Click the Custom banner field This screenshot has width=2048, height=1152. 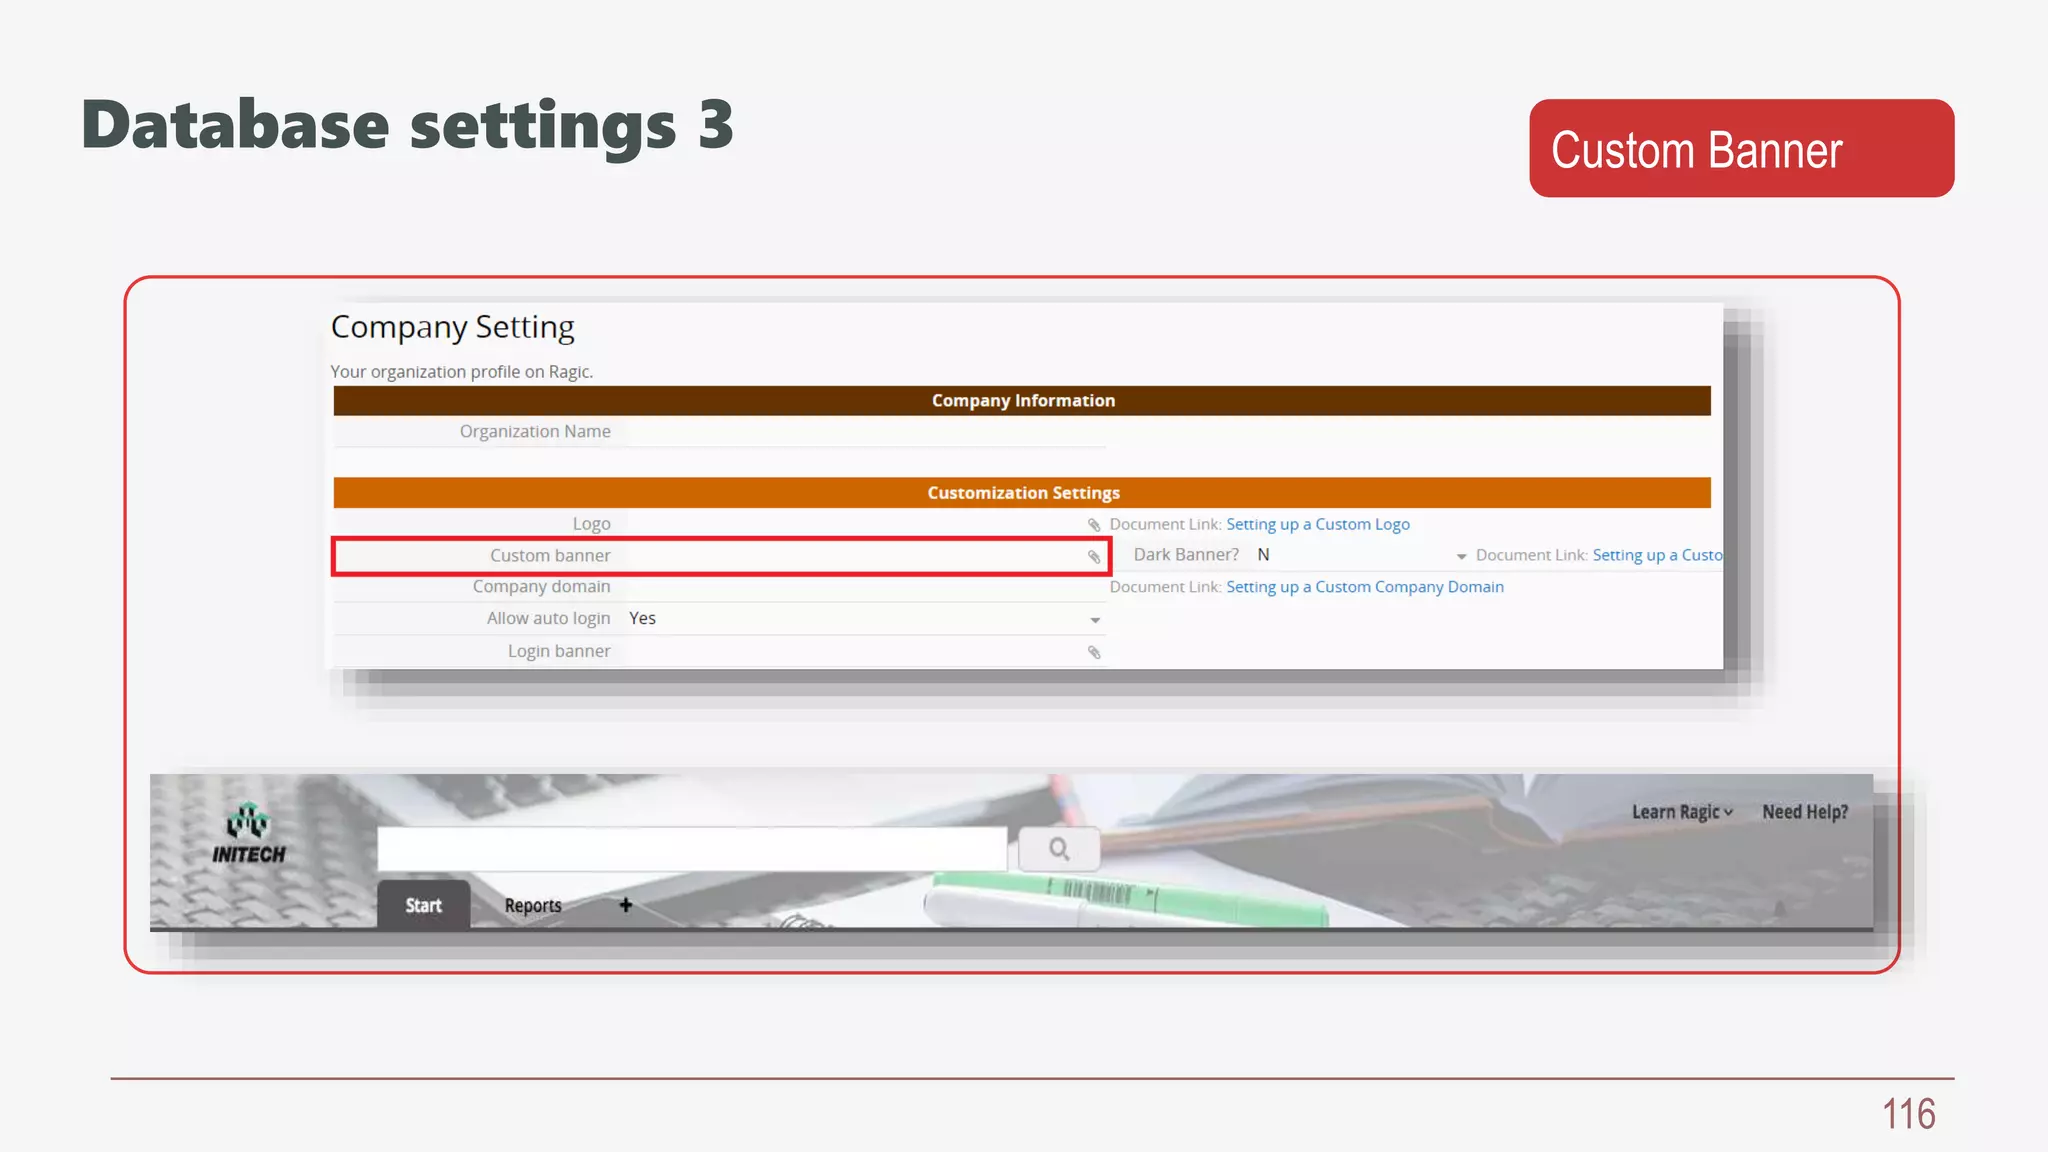click(866, 556)
